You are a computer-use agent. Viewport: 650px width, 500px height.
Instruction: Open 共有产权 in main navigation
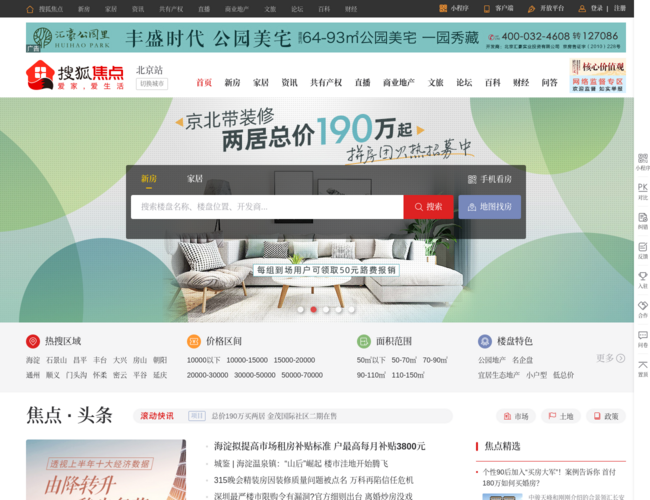click(x=326, y=83)
